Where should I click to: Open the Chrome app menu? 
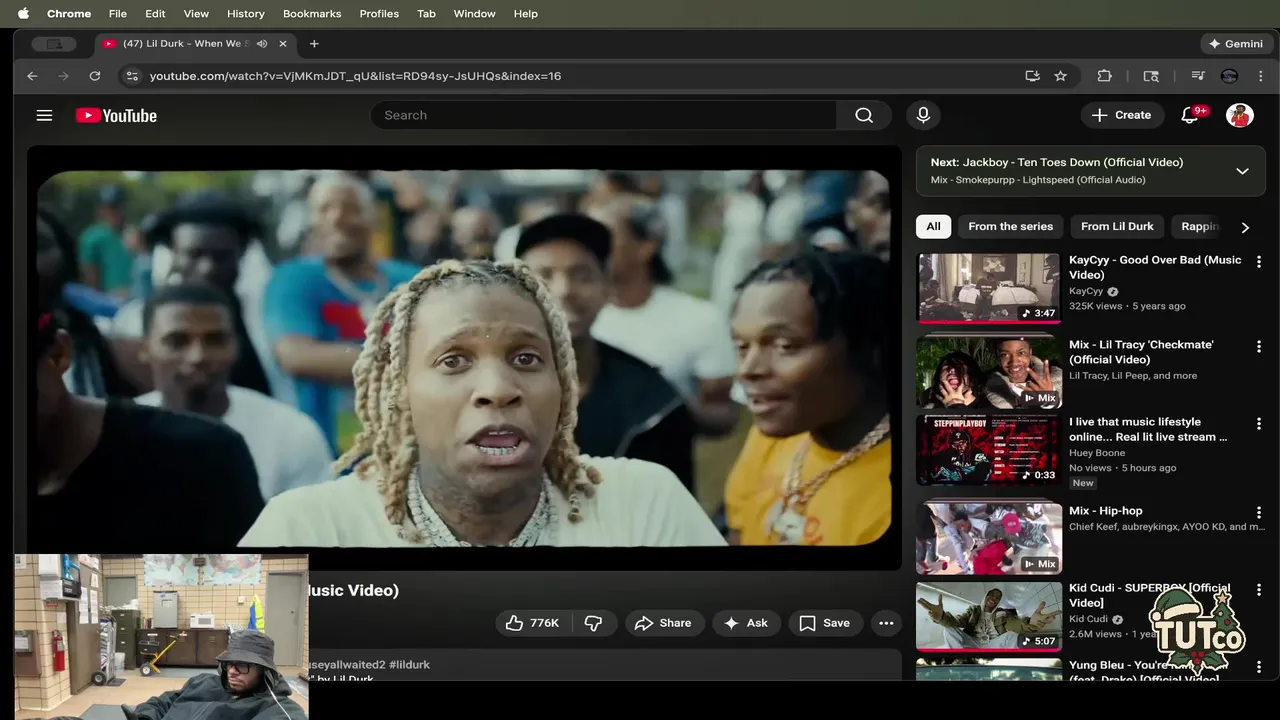click(69, 14)
